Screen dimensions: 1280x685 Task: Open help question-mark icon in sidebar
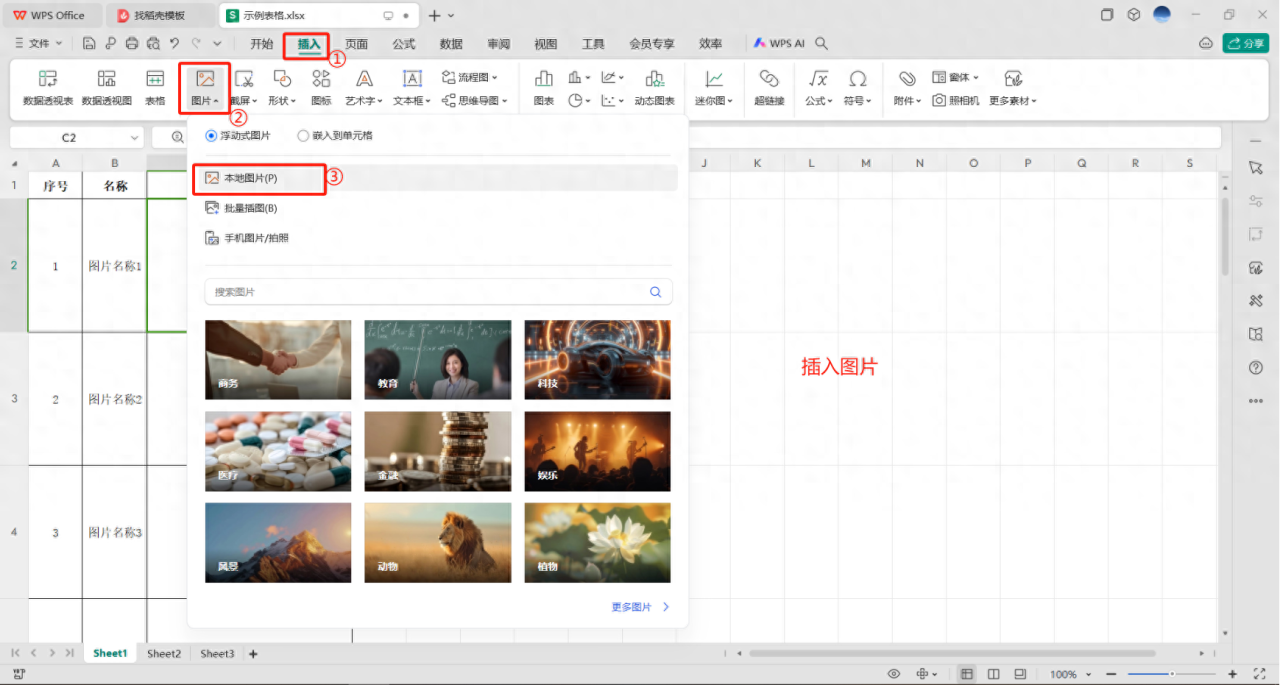(1256, 368)
